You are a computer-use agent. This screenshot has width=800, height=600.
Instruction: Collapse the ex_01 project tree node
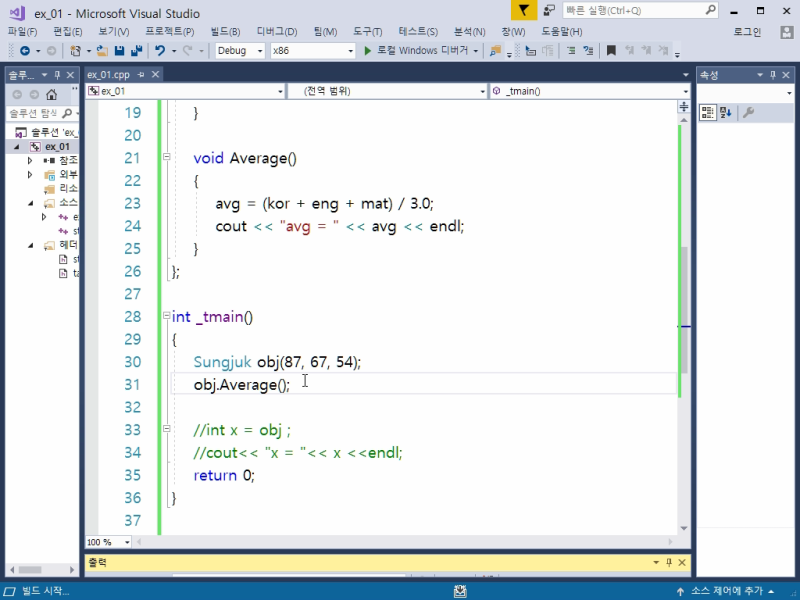(x=17, y=147)
